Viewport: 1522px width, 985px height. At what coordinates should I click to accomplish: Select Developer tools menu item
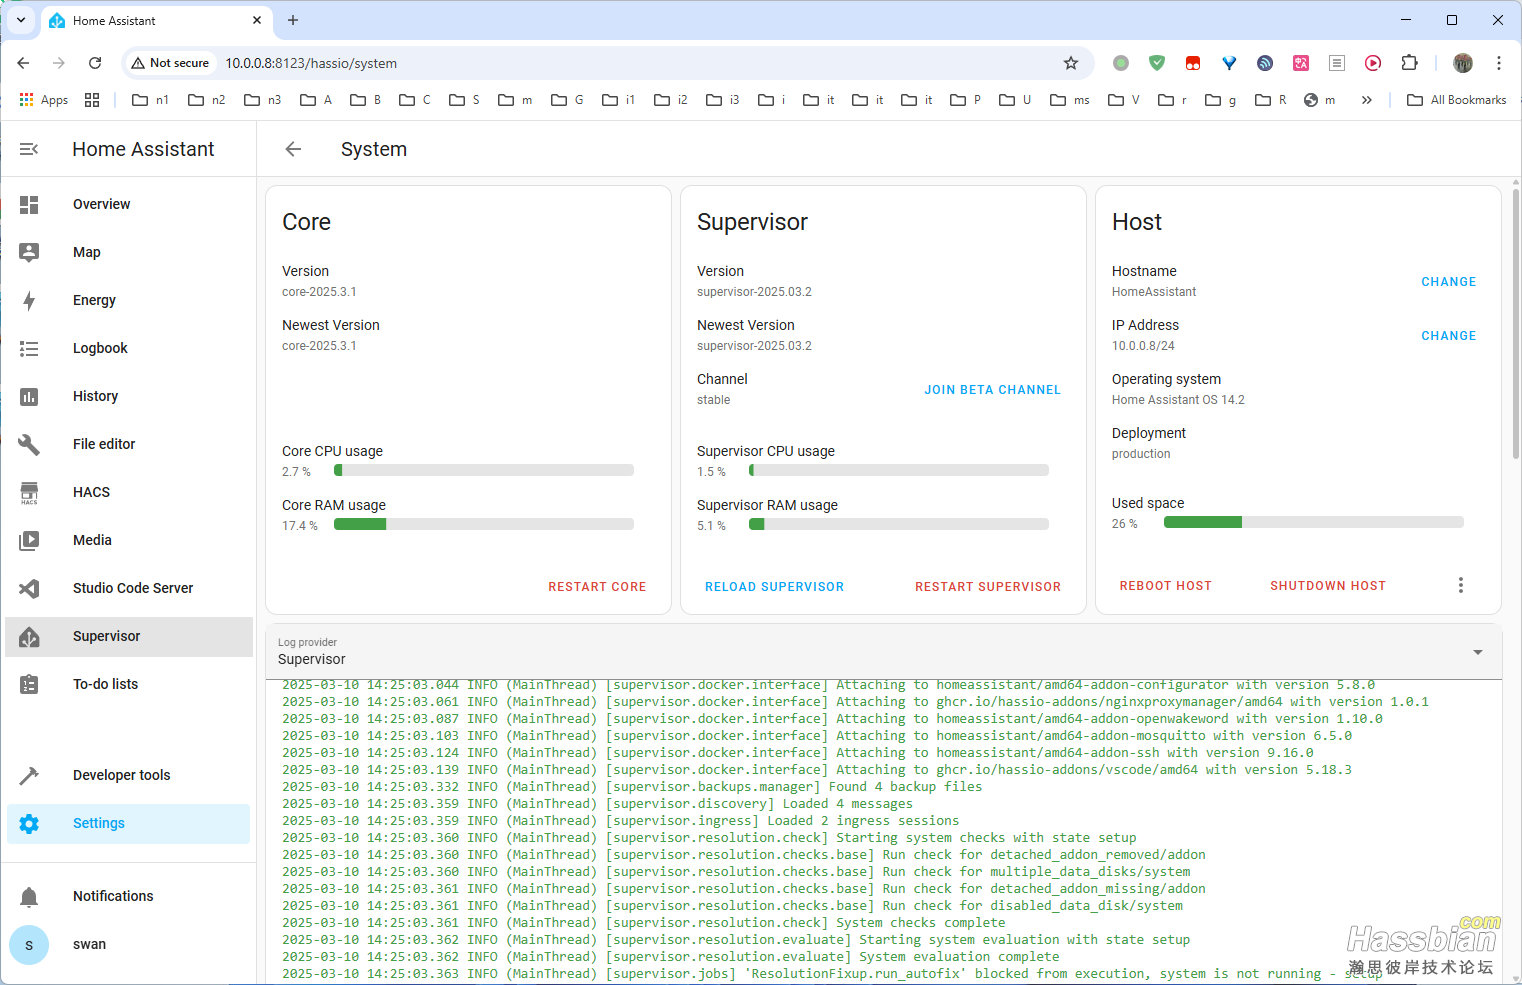pyautogui.click(x=121, y=775)
